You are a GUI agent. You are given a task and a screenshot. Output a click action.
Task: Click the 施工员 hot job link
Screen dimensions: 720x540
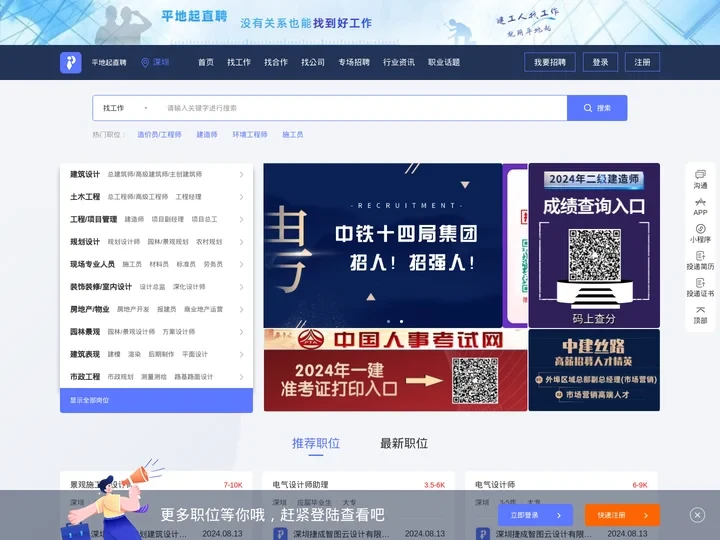point(292,135)
